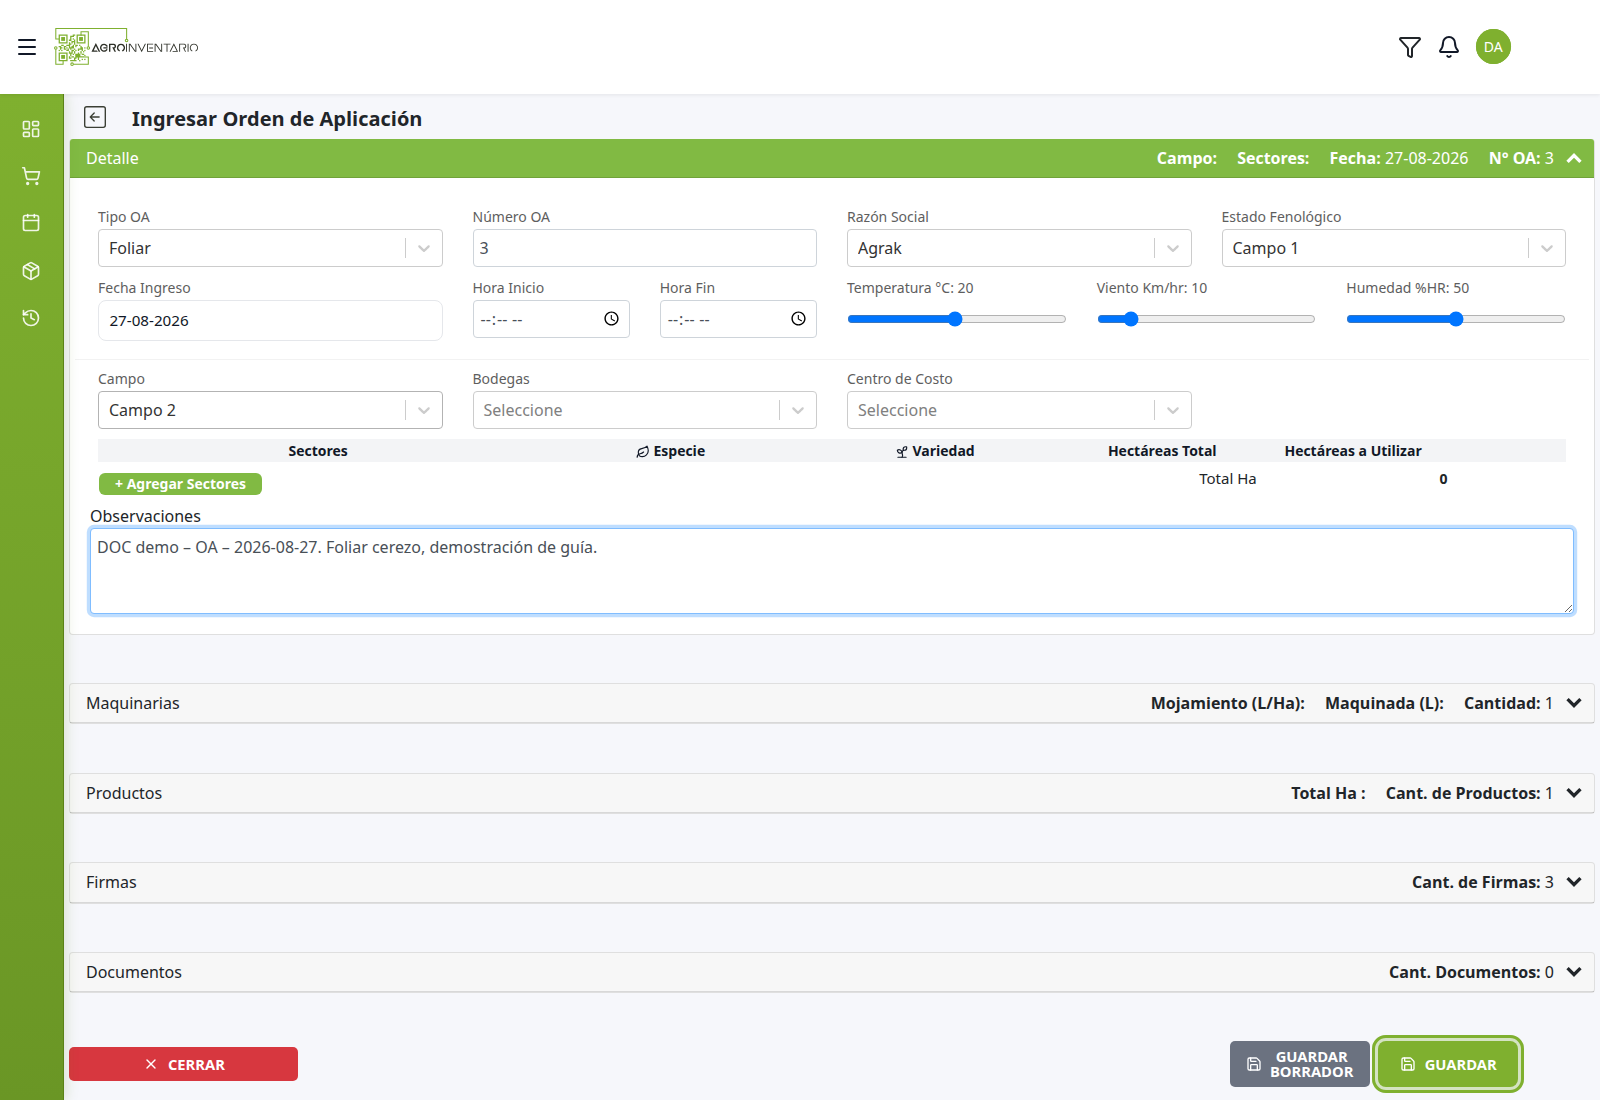Open the Centro de Costo dropdown
1600x1100 pixels.
(1019, 410)
